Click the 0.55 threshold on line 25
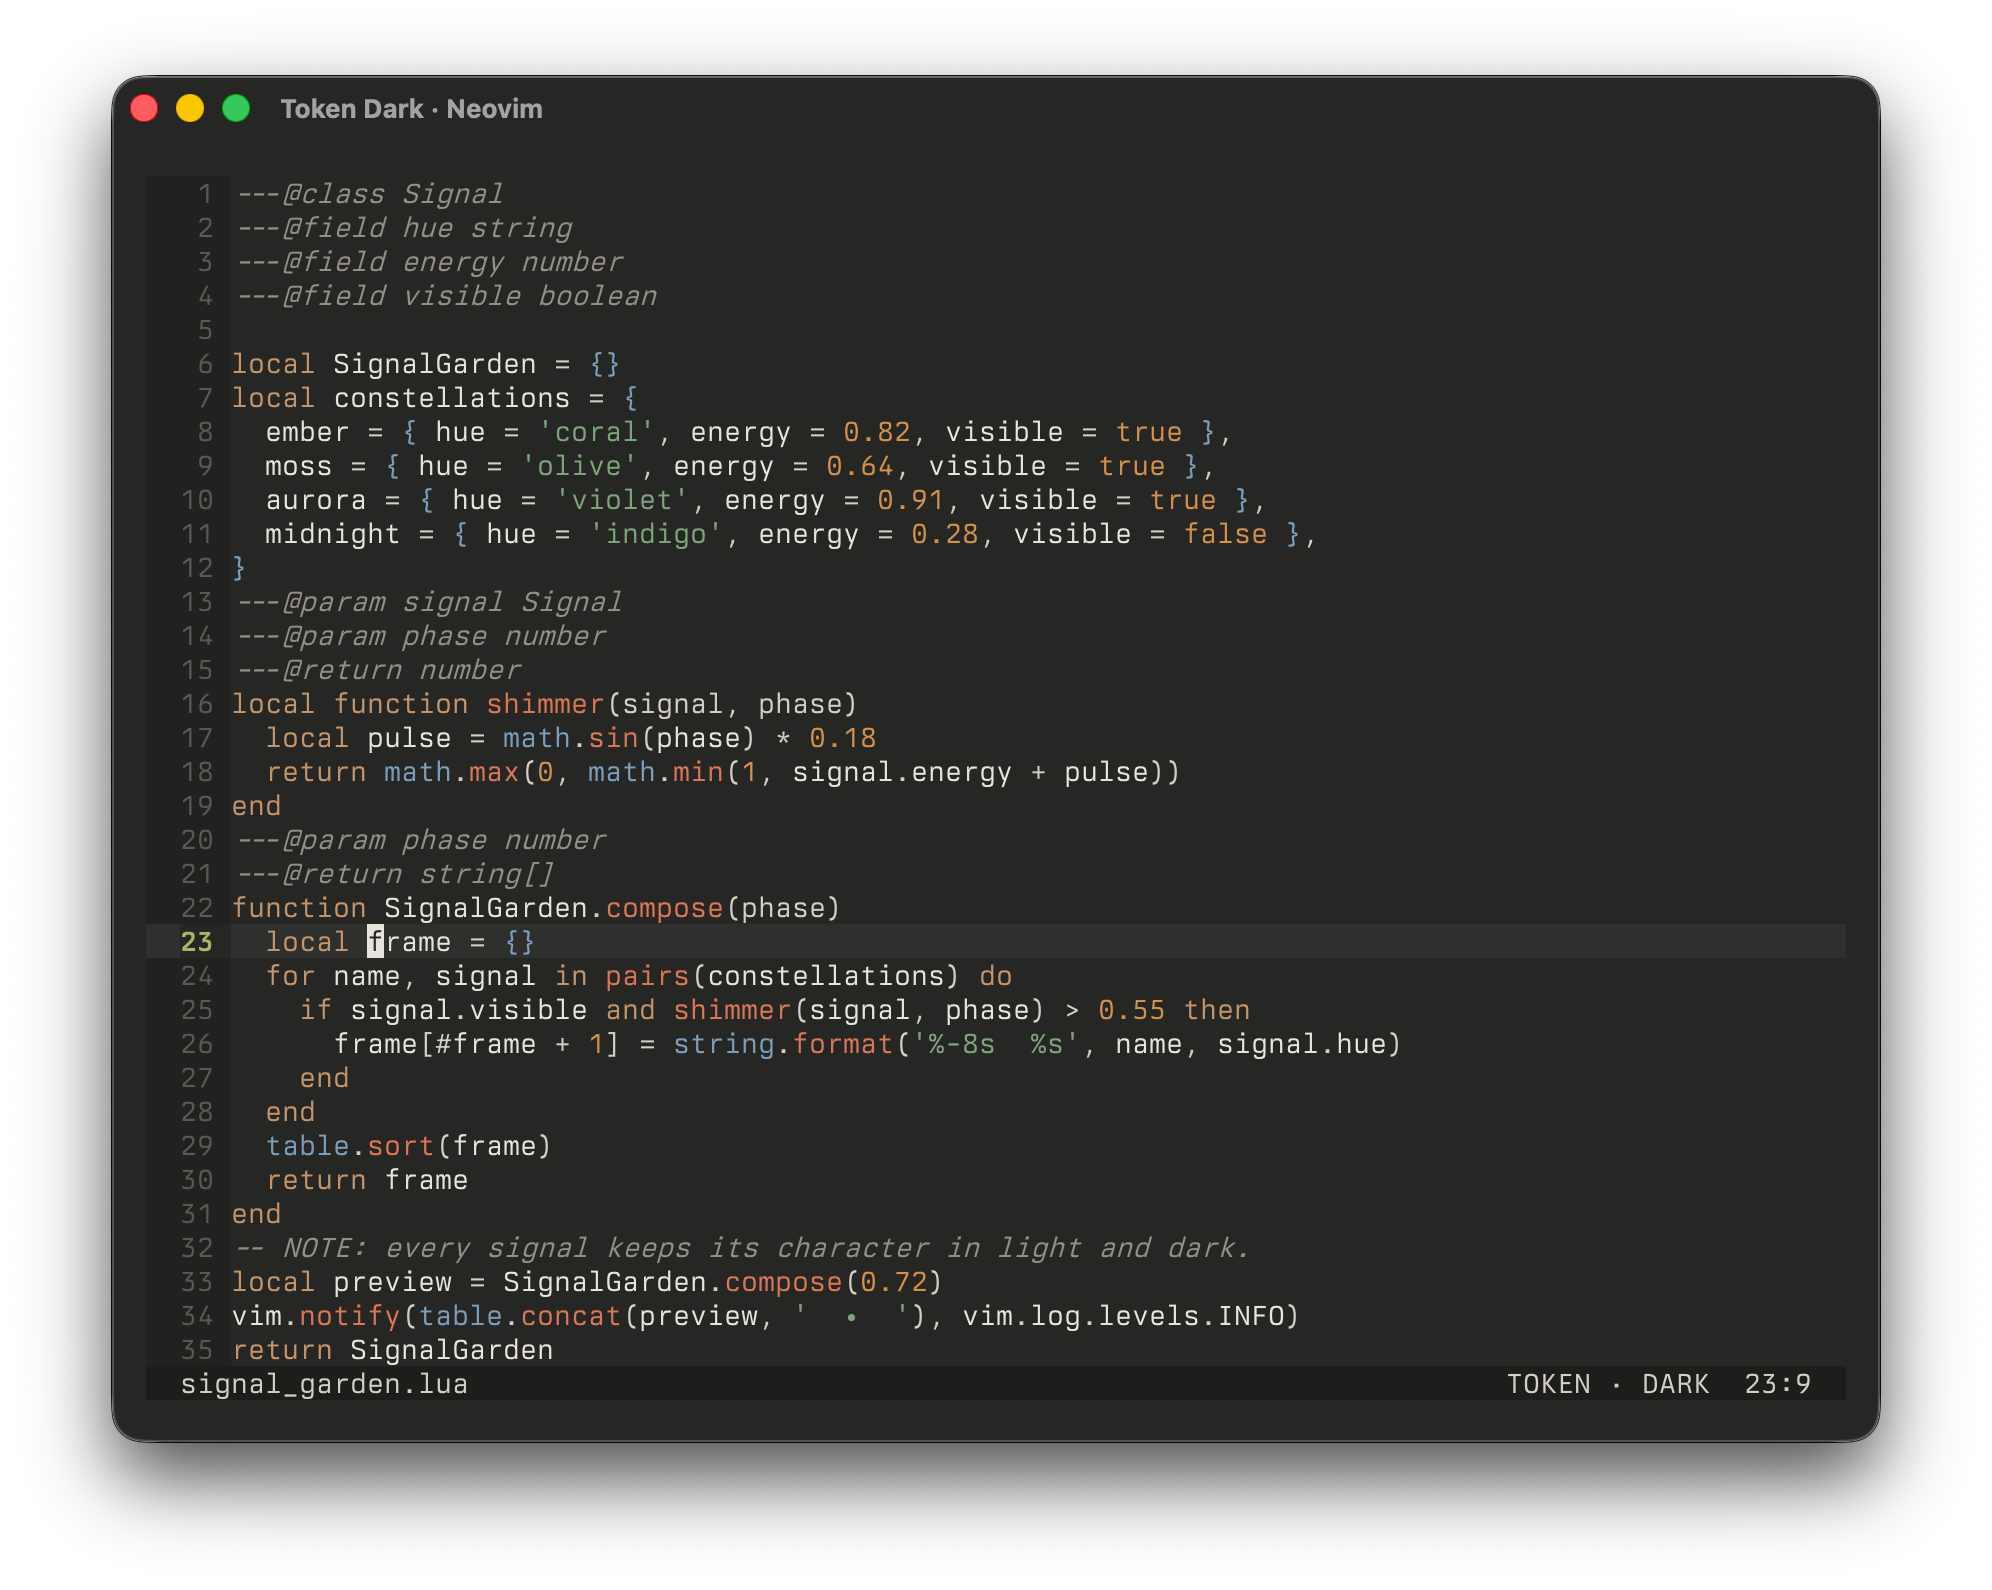1992x1590 pixels. pos(1132,1010)
